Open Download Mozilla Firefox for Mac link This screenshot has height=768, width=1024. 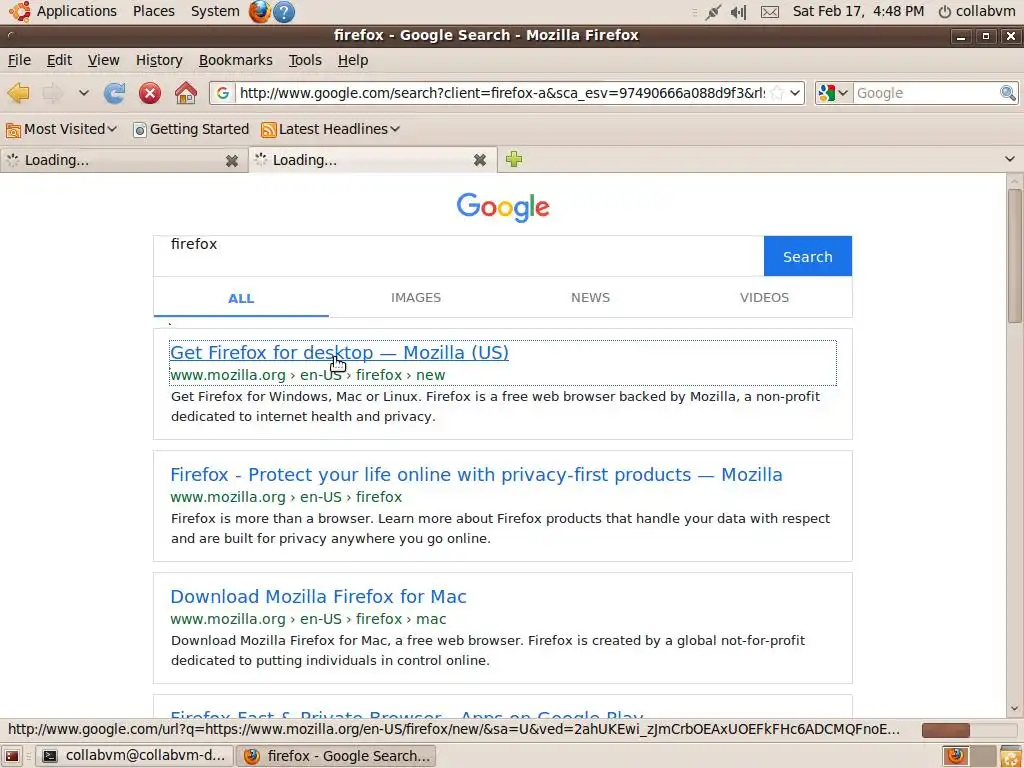pyautogui.click(x=318, y=597)
